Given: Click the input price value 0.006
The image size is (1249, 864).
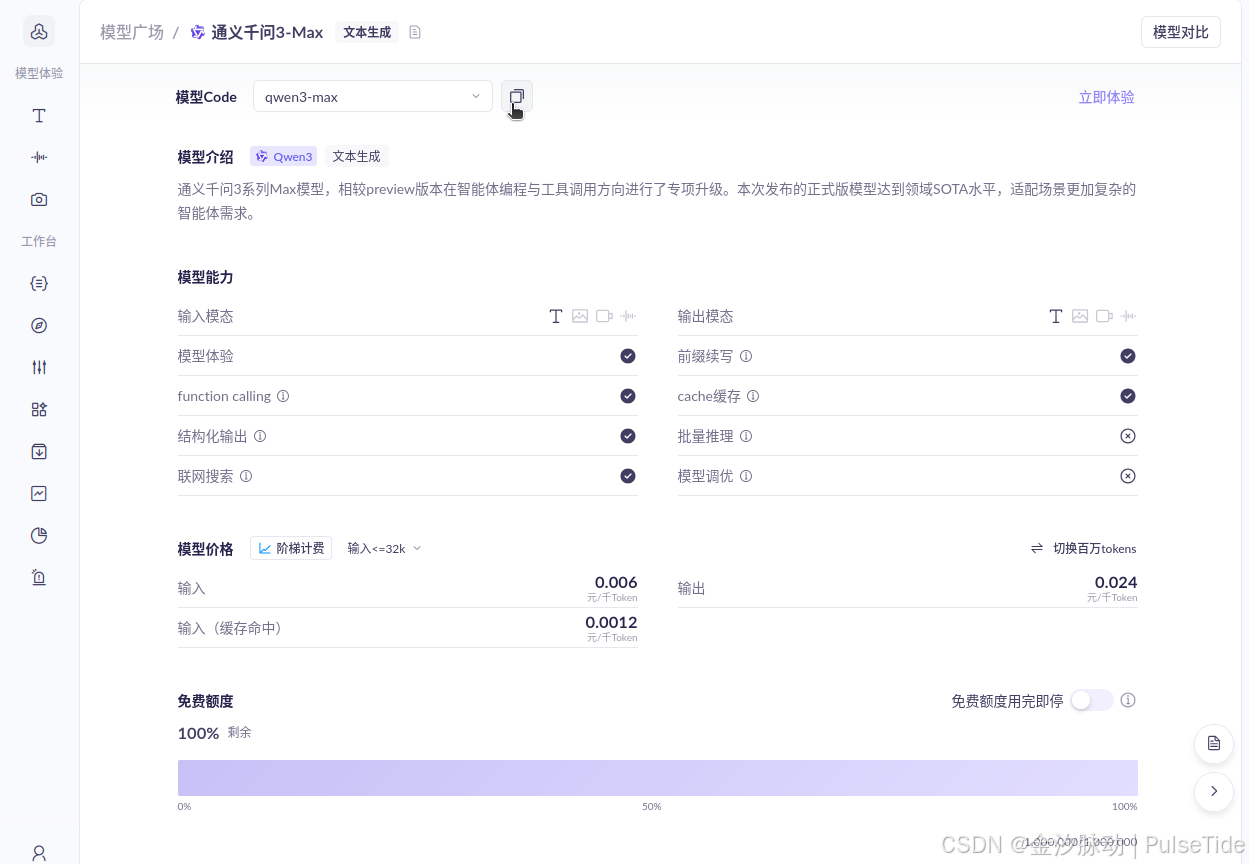Looking at the screenshot, I should coord(616,582).
